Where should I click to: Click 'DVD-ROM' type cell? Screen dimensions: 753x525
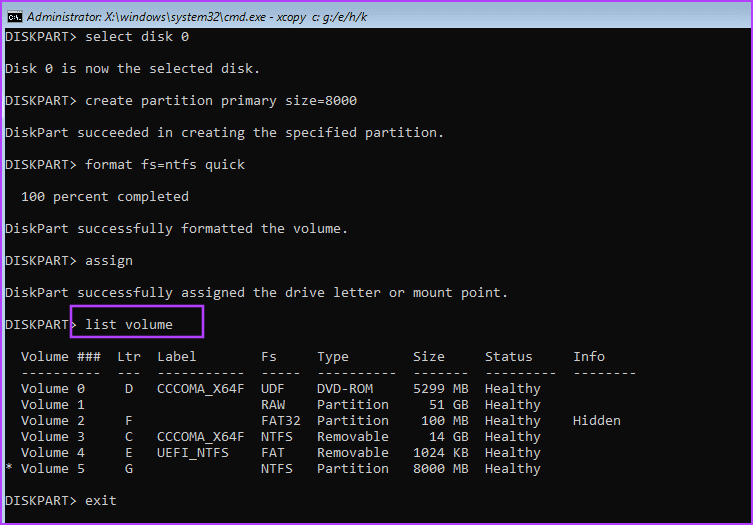click(x=345, y=389)
